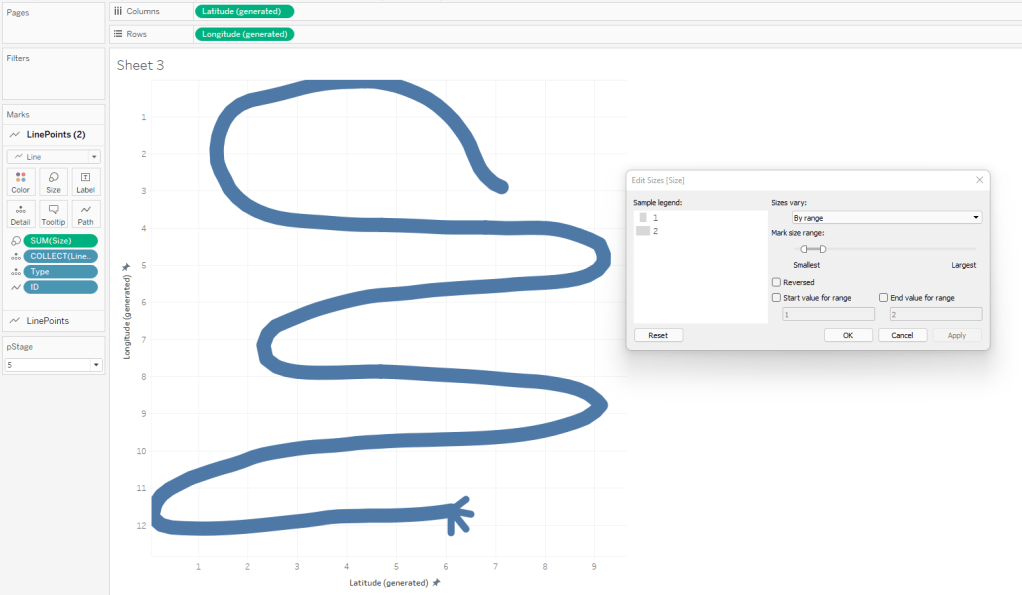The image size is (1022, 595).
Task: Click the smallest mark size slider handle
Action: [x=804, y=249]
